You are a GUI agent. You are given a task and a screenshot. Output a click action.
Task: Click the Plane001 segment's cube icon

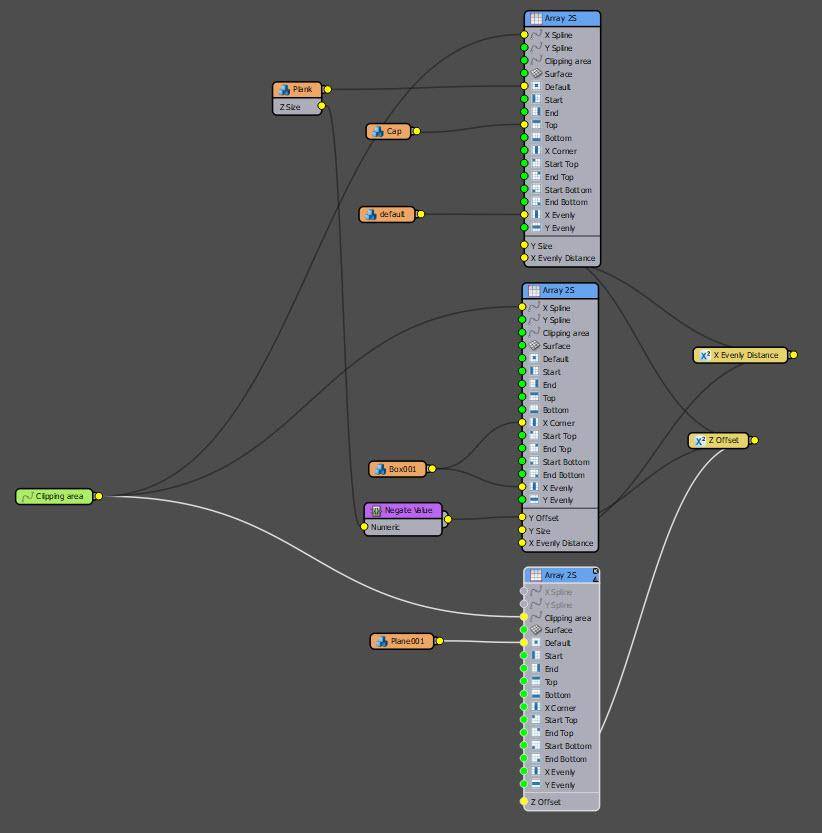382,641
